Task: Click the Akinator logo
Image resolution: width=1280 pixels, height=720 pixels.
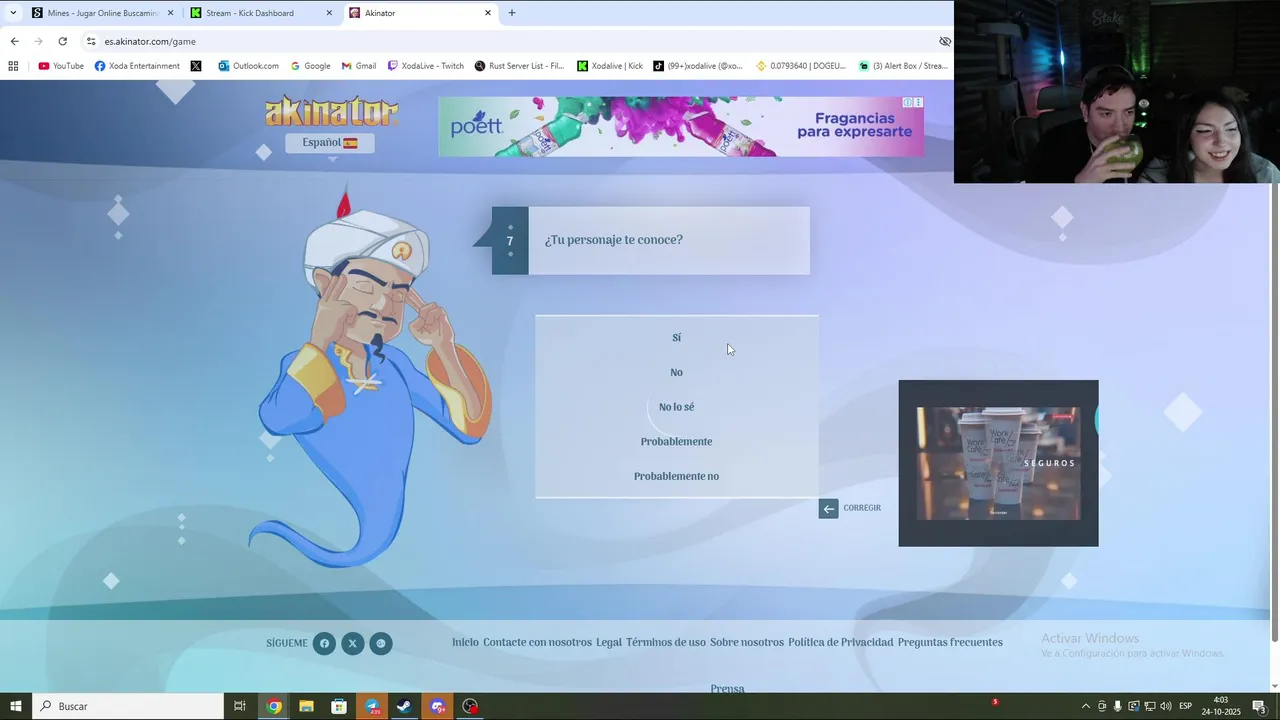Action: [x=331, y=111]
